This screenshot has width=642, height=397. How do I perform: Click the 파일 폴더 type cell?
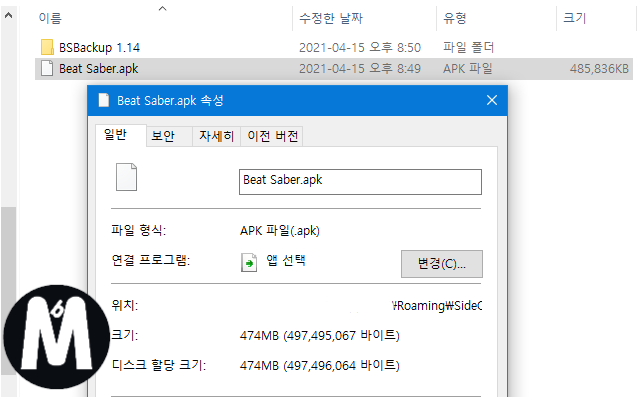coord(468,47)
